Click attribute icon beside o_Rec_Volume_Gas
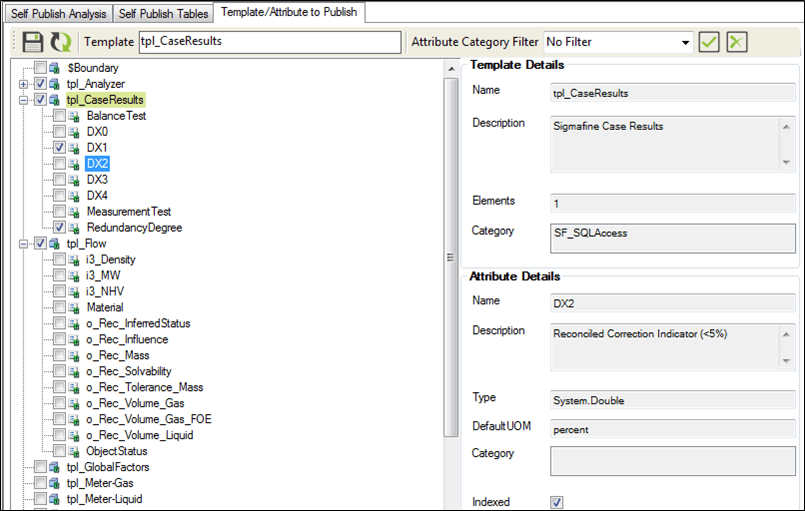This screenshot has height=511, width=805. click(73, 404)
